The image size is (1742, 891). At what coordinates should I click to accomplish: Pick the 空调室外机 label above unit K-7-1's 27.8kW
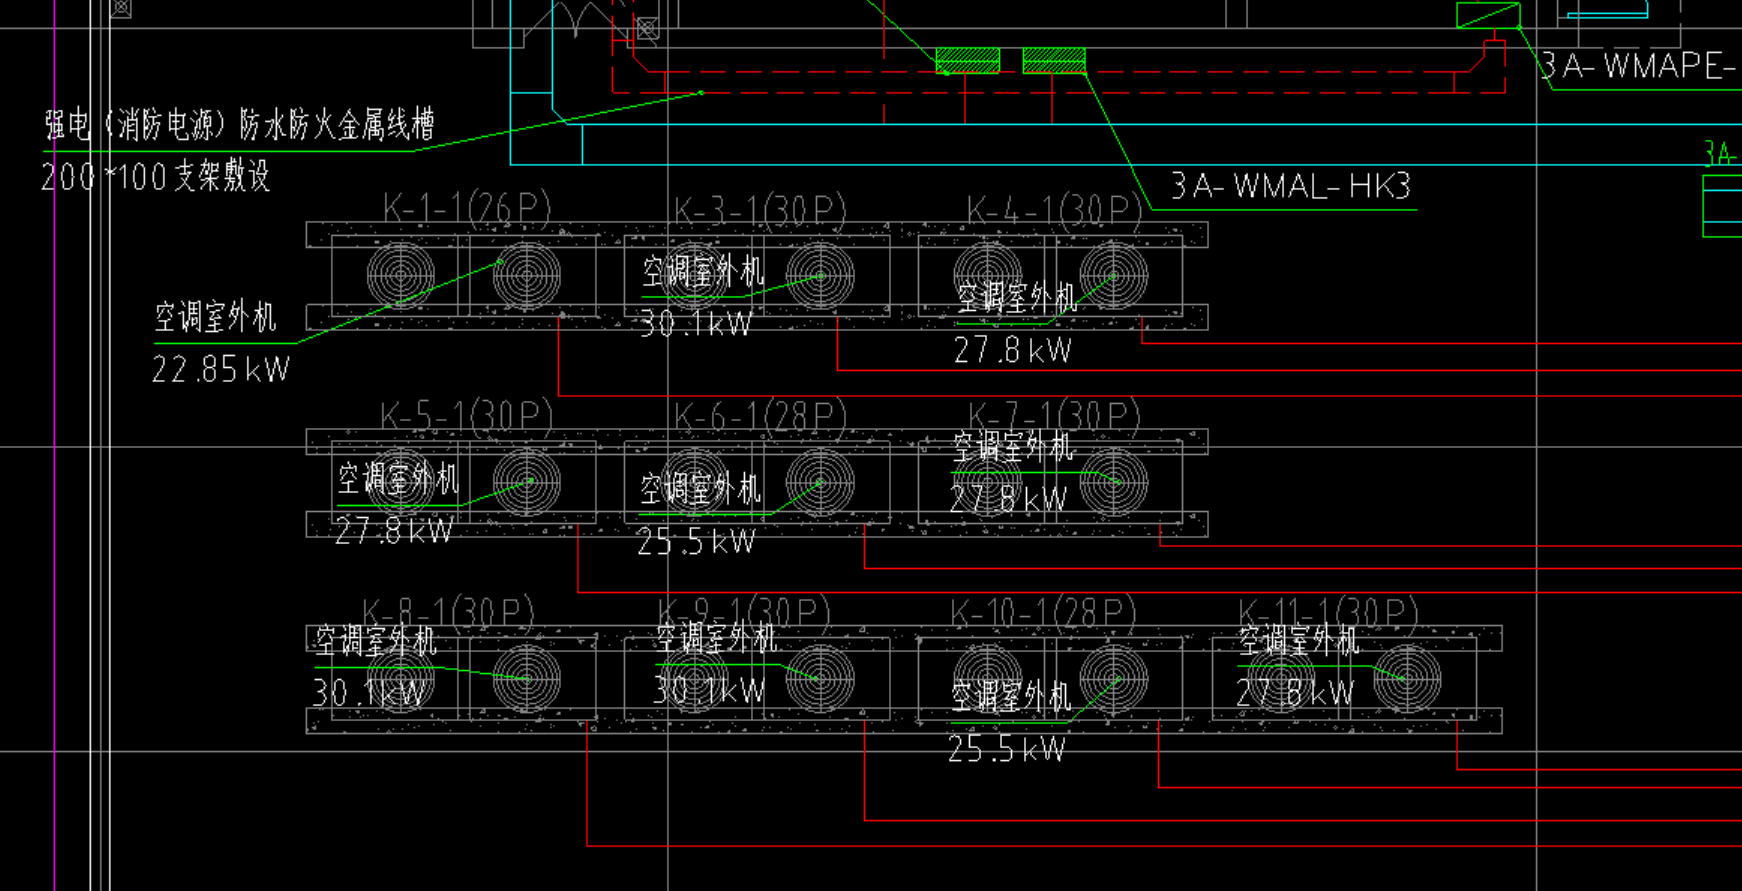[x=1013, y=446]
